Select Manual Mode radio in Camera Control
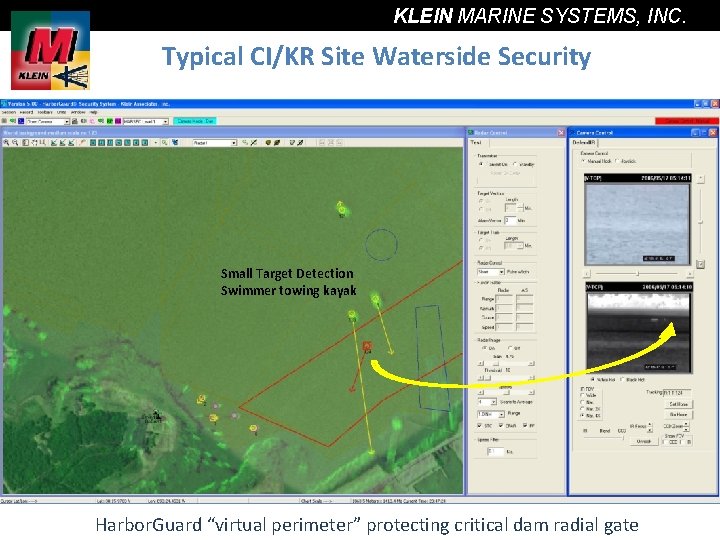The height and width of the screenshot is (540, 720). [583, 161]
